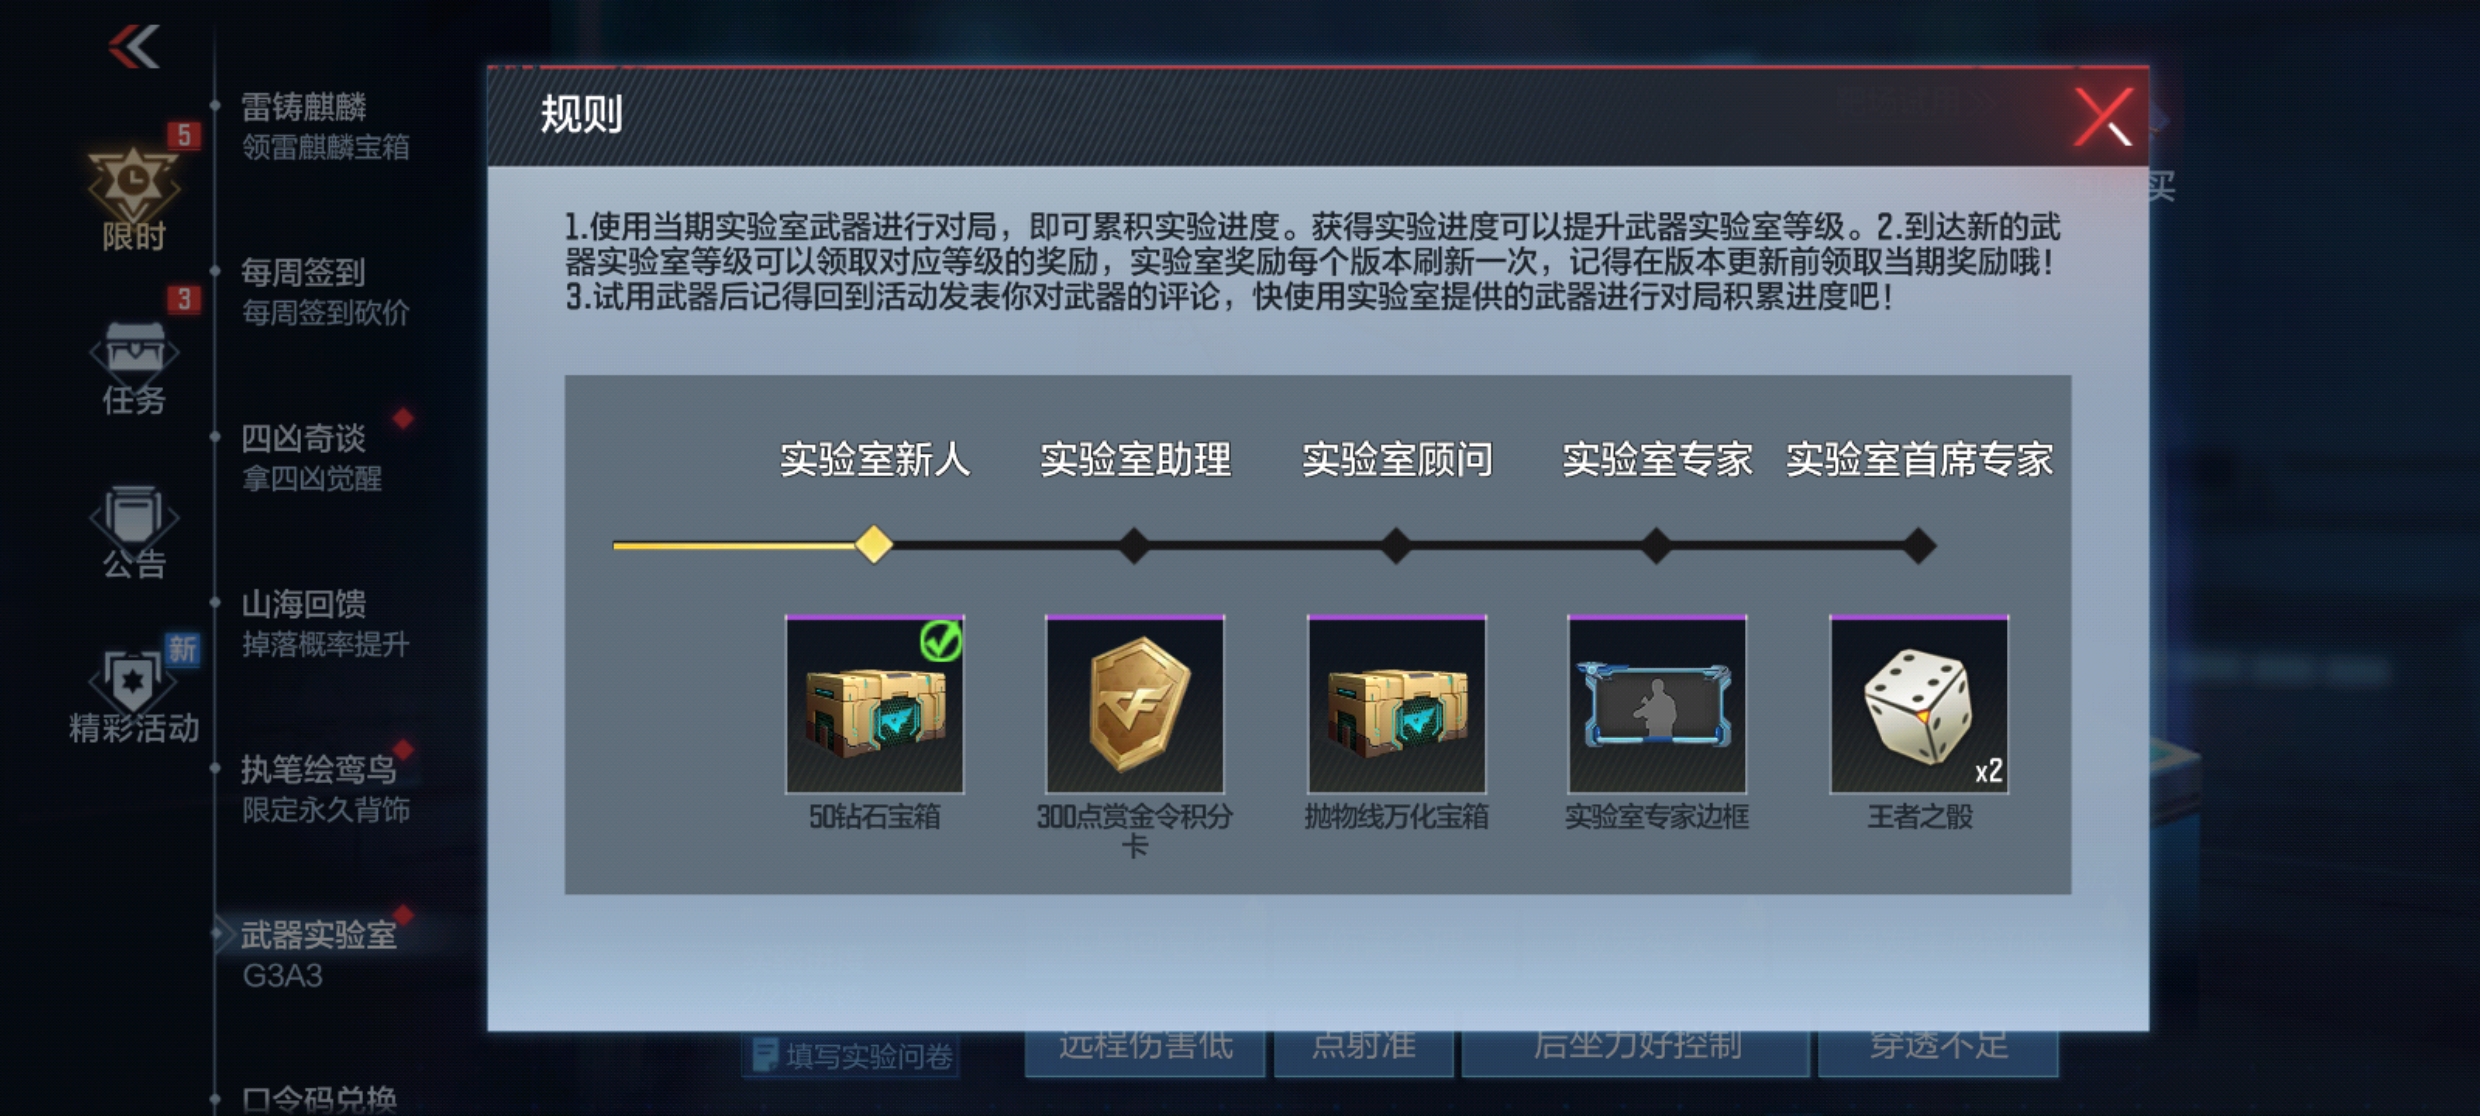The height and width of the screenshot is (1116, 2480).
Task: Click the green claimed checkmark on 50钻石宝箱
Action: coord(941,641)
